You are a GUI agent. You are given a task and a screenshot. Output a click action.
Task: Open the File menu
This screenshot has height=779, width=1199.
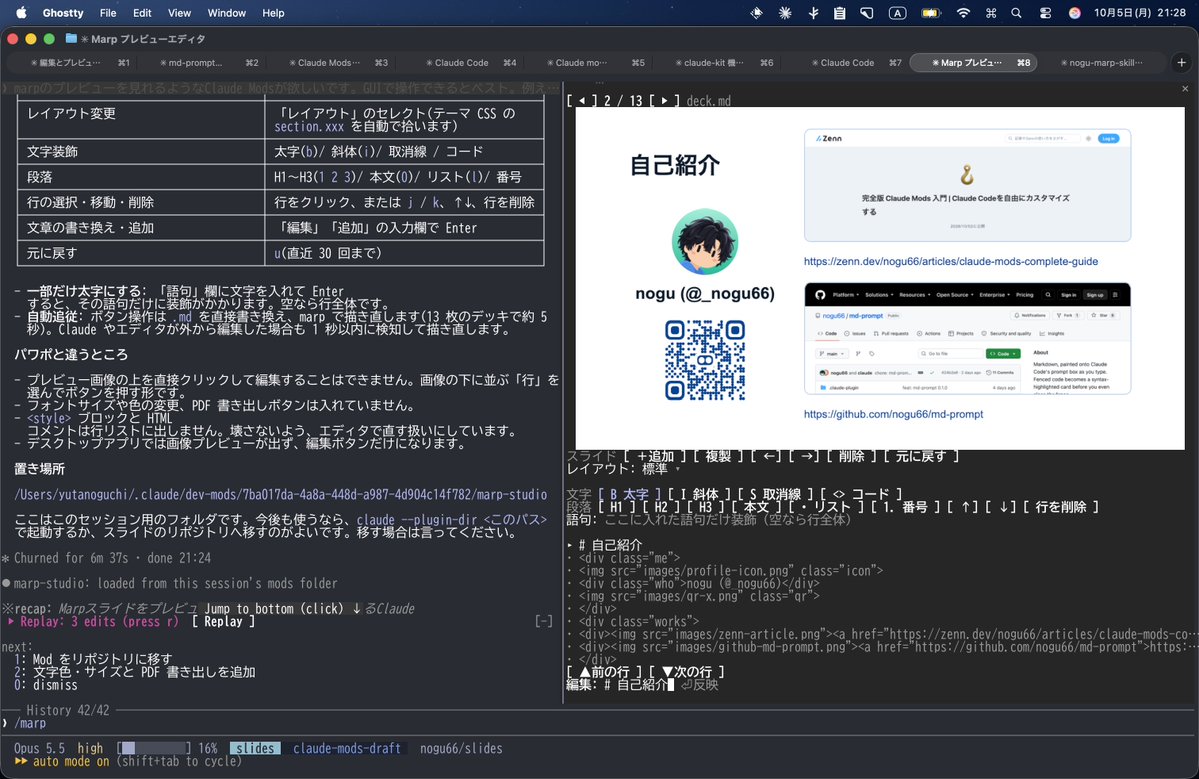click(108, 12)
